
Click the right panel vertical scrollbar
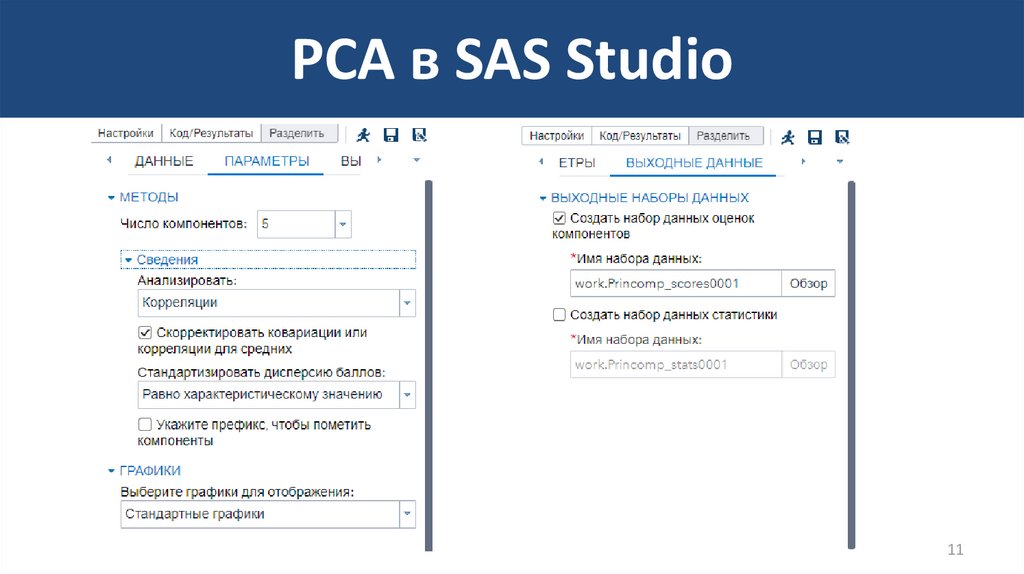coord(852,366)
